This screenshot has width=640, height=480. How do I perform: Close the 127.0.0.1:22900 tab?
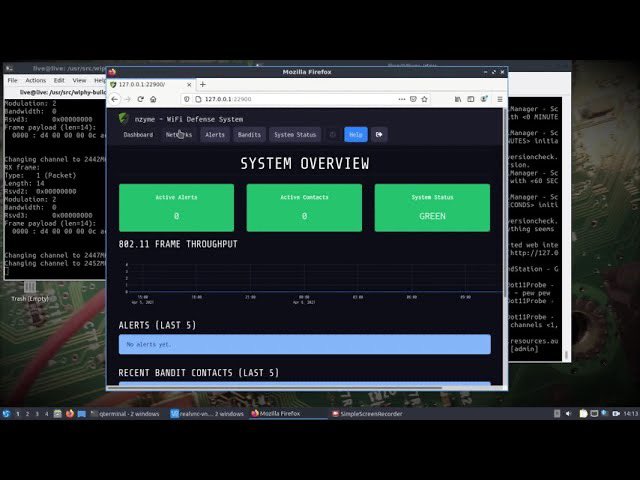tap(189, 84)
